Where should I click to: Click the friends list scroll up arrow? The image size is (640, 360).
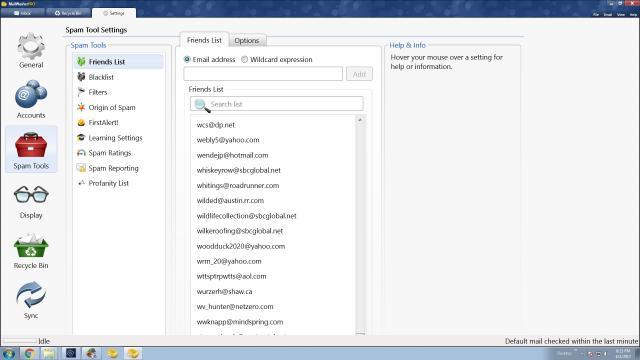click(360, 120)
